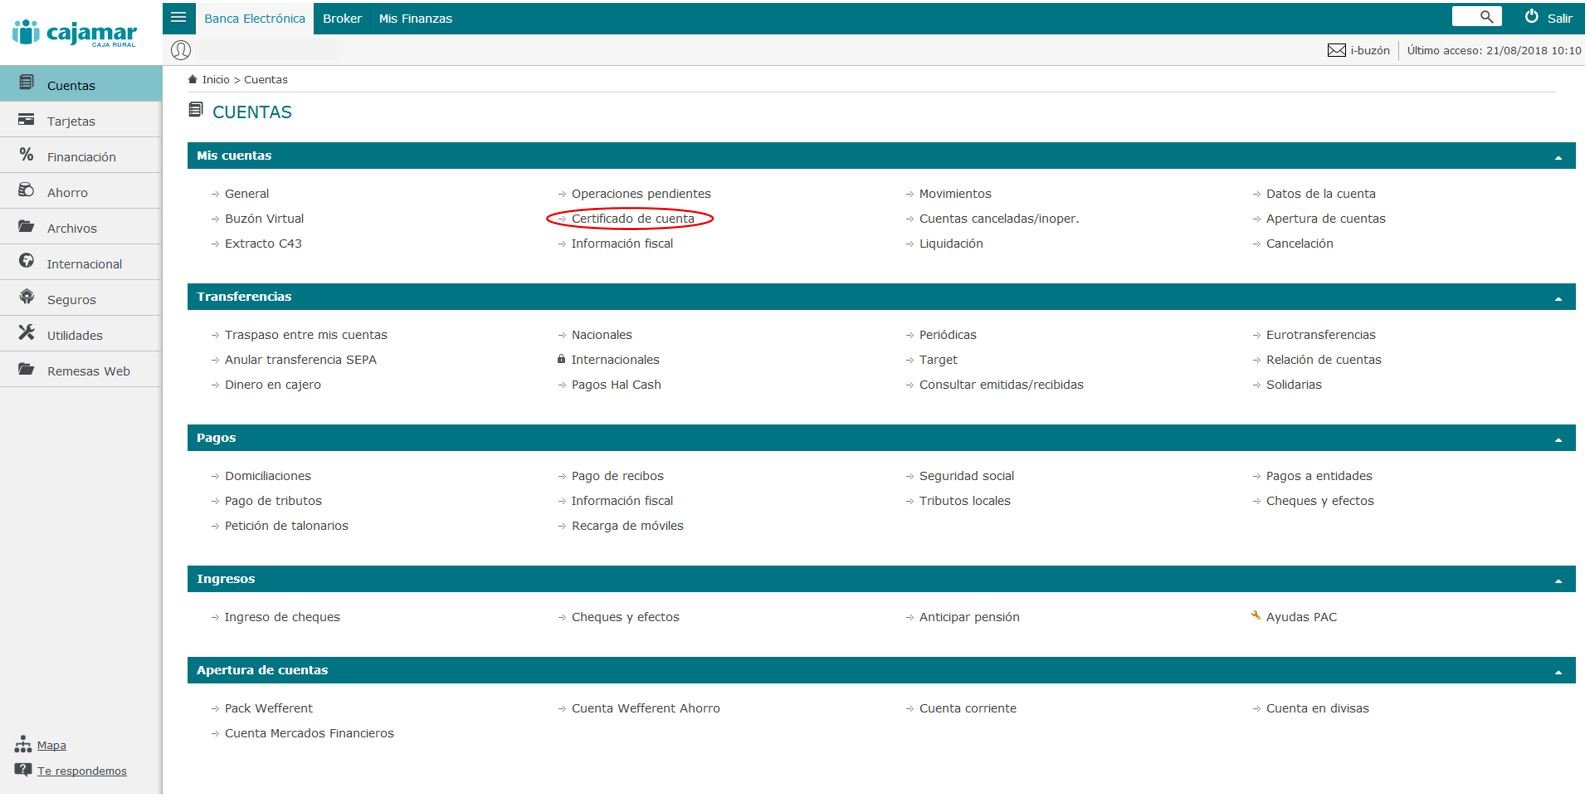Click the Salir power icon
Image resolution: width=1587 pixels, height=800 pixels.
1531,17
